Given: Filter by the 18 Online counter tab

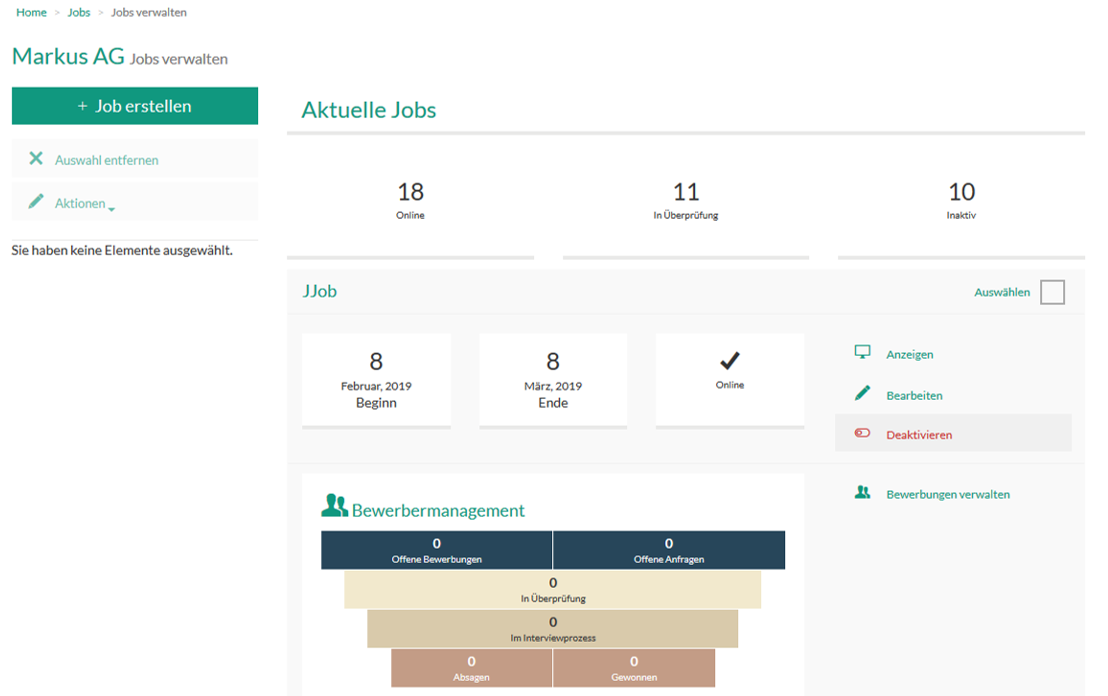Looking at the screenshot, I should pos(411,200).
